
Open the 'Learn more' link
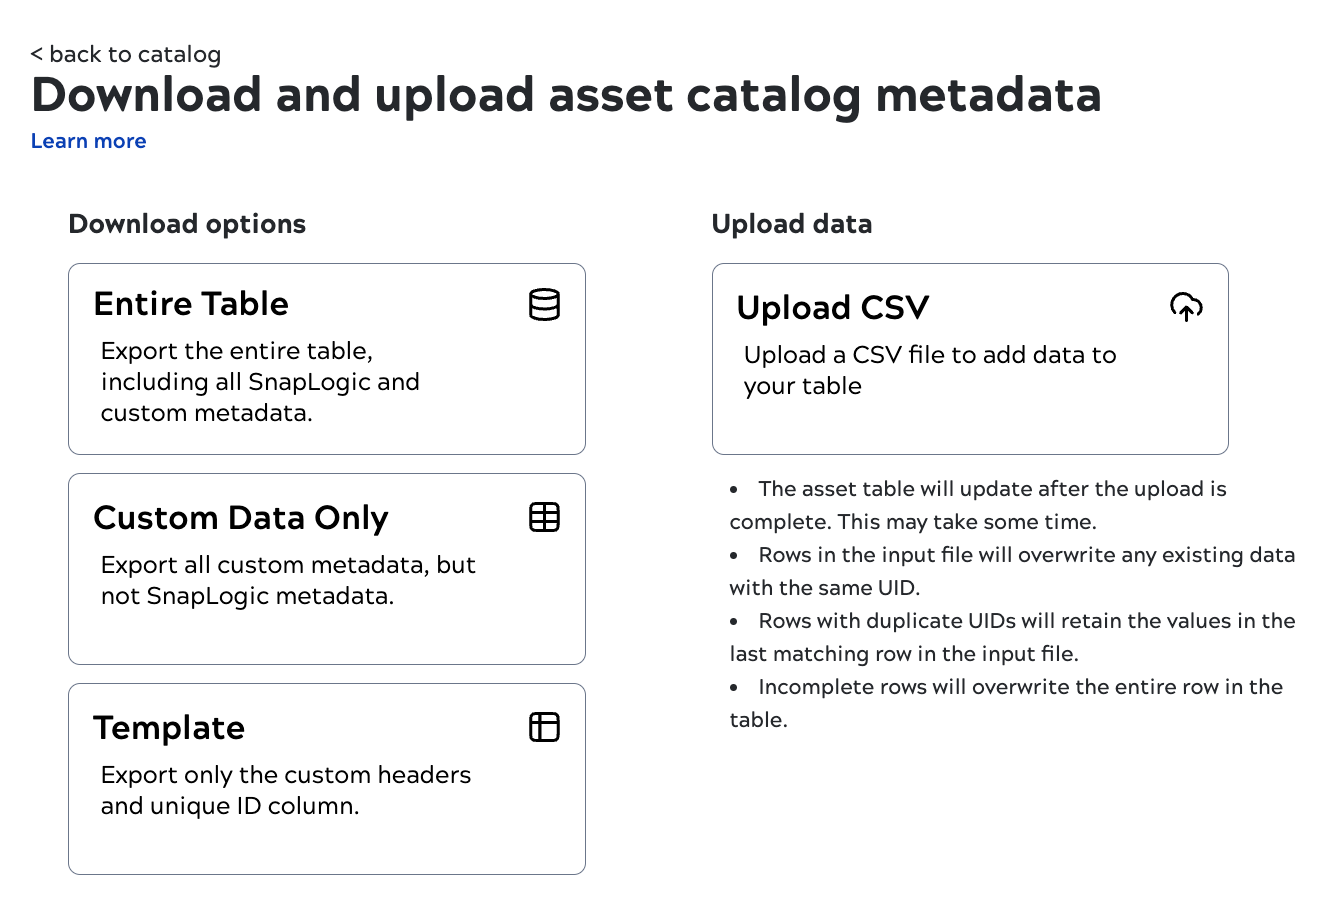pos(88,141)
